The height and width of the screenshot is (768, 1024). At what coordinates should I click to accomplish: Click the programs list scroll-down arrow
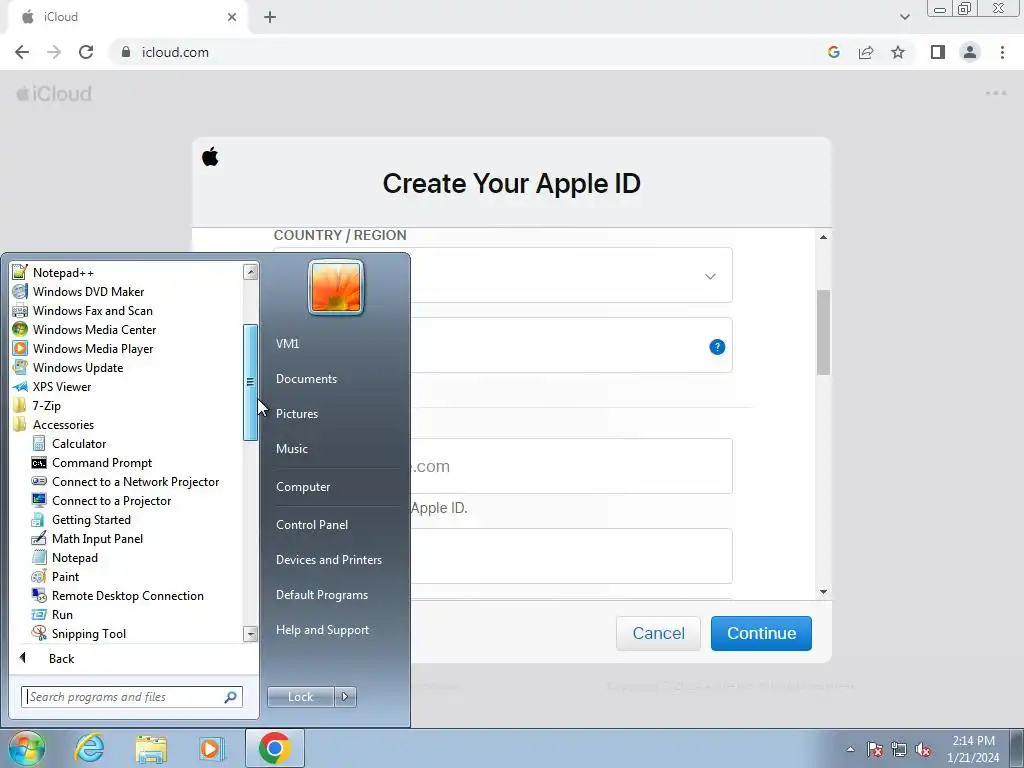click(x=250, y=633)
